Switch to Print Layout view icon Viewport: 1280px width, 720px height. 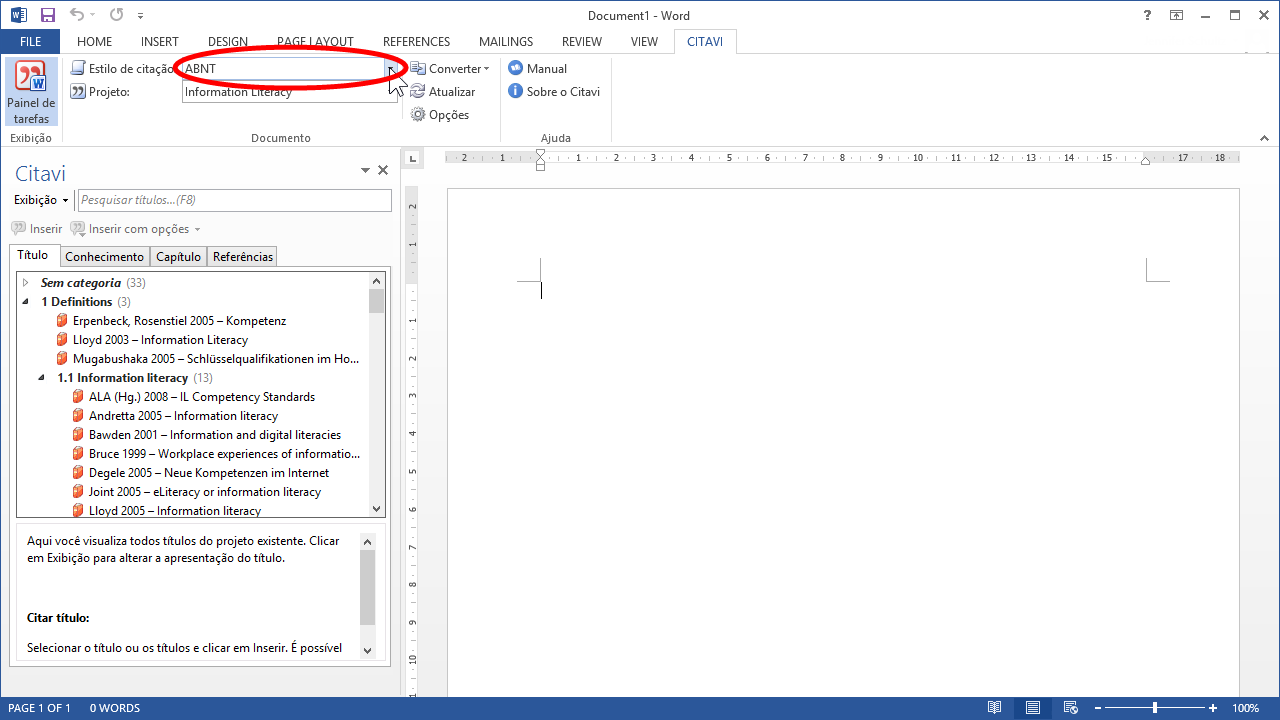pyautogui.click(x=1033, y=708)
